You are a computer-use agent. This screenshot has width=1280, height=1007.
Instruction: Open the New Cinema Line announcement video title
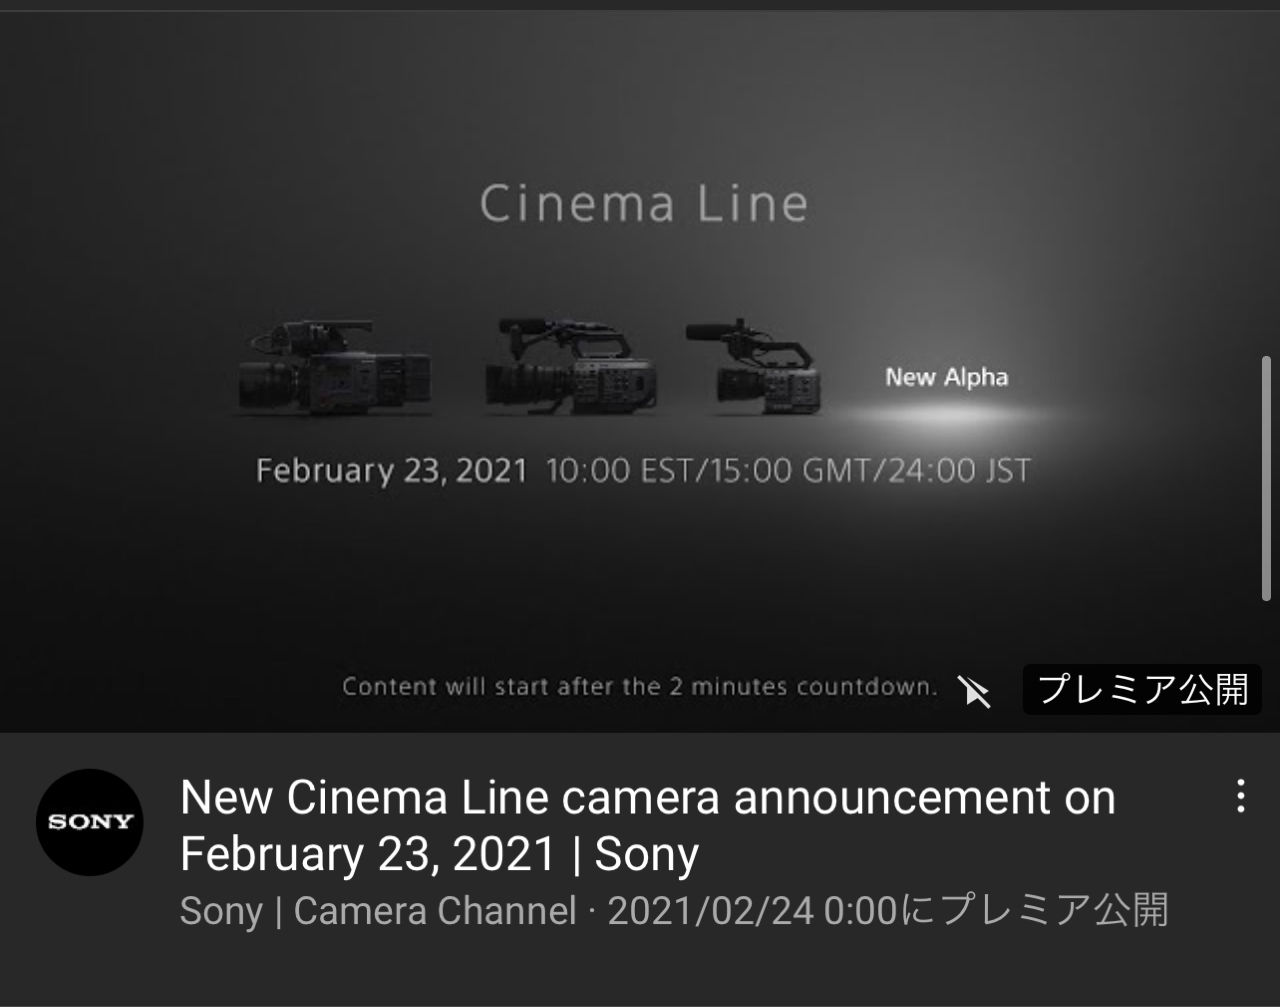[x=647, y=826]
